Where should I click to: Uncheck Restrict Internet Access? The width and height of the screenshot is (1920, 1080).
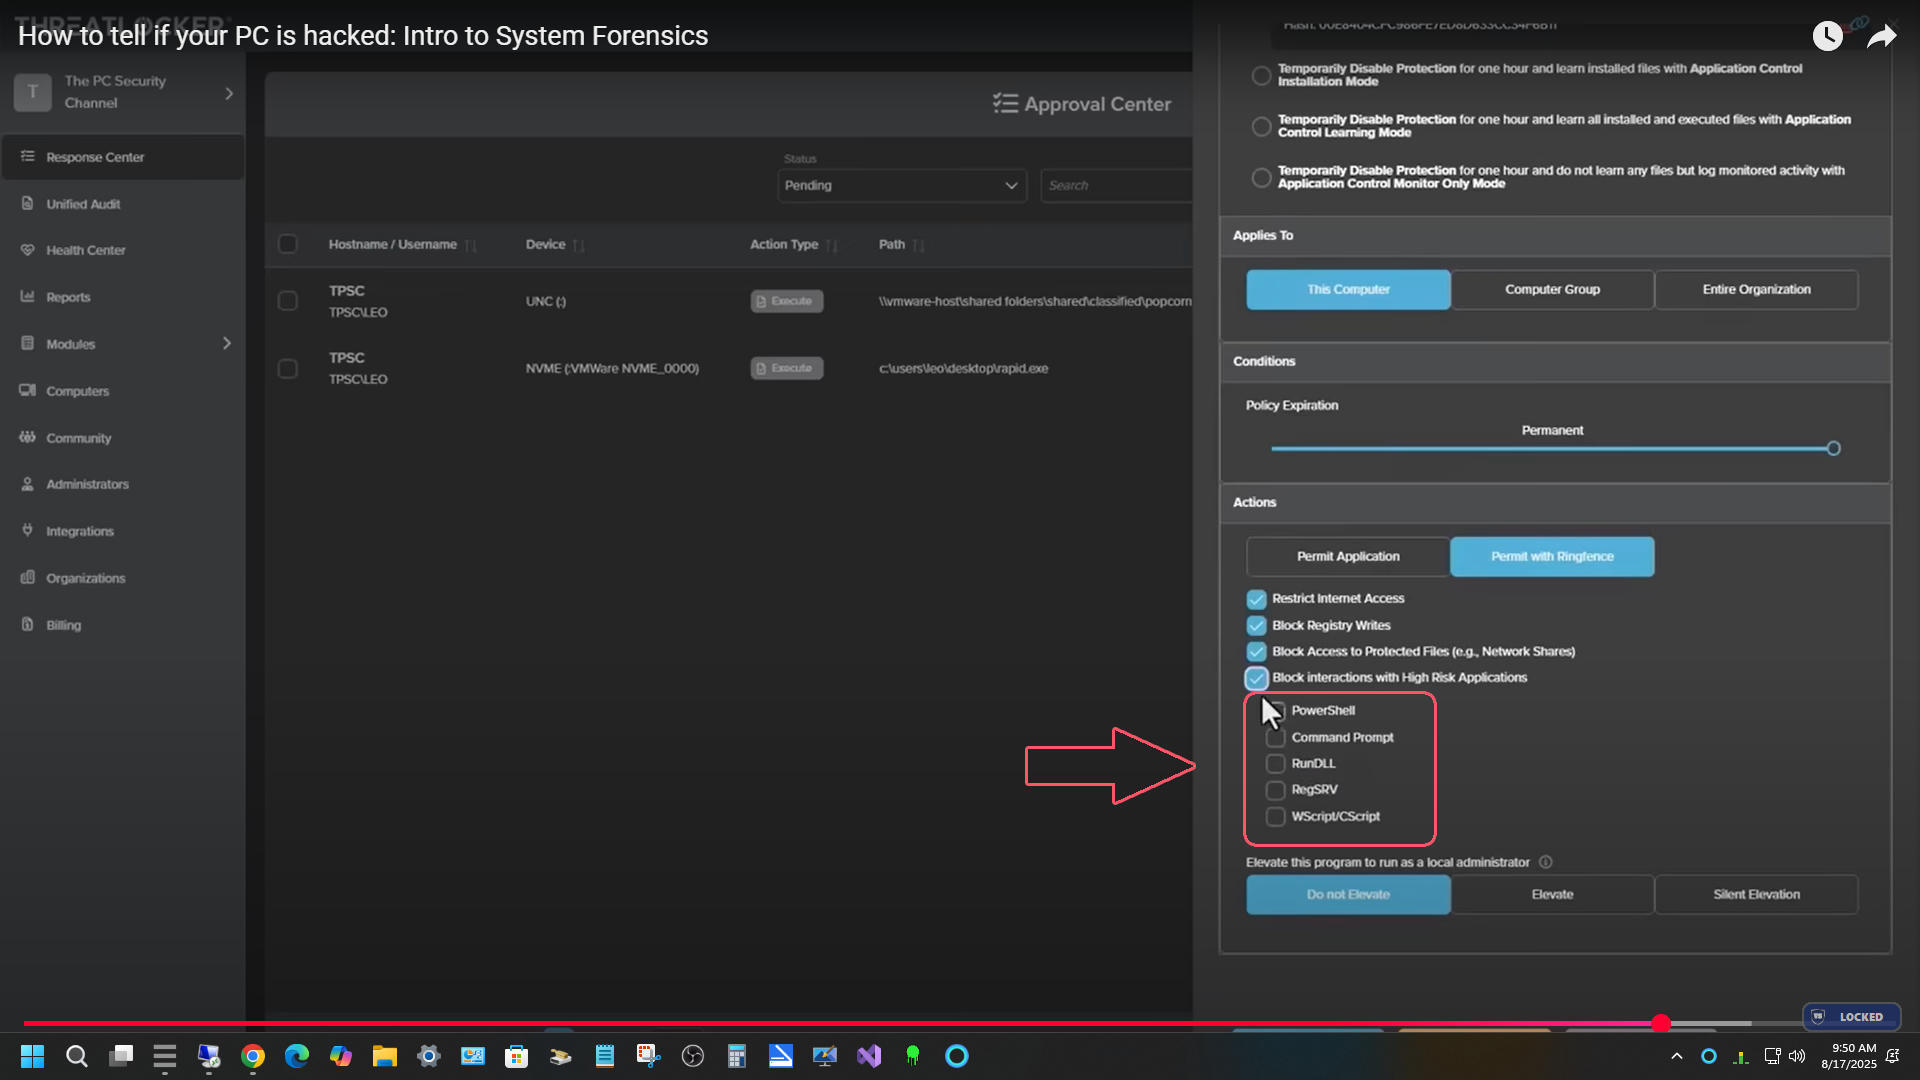[1256, 599]
